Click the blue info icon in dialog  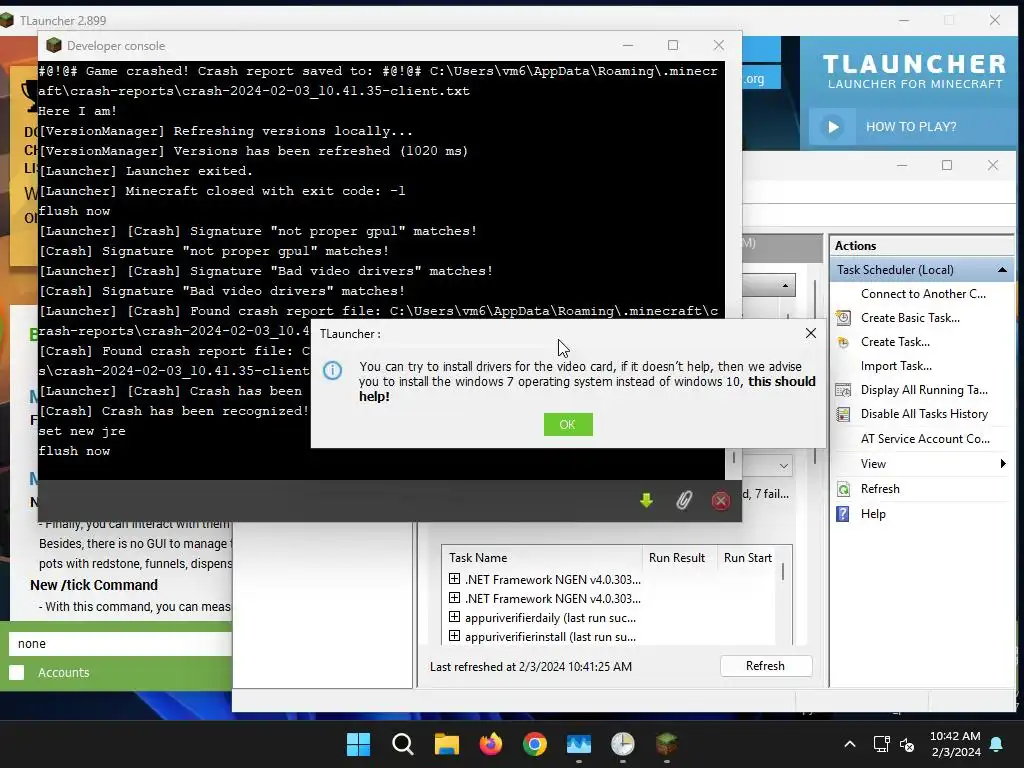(x=332, y=371)
